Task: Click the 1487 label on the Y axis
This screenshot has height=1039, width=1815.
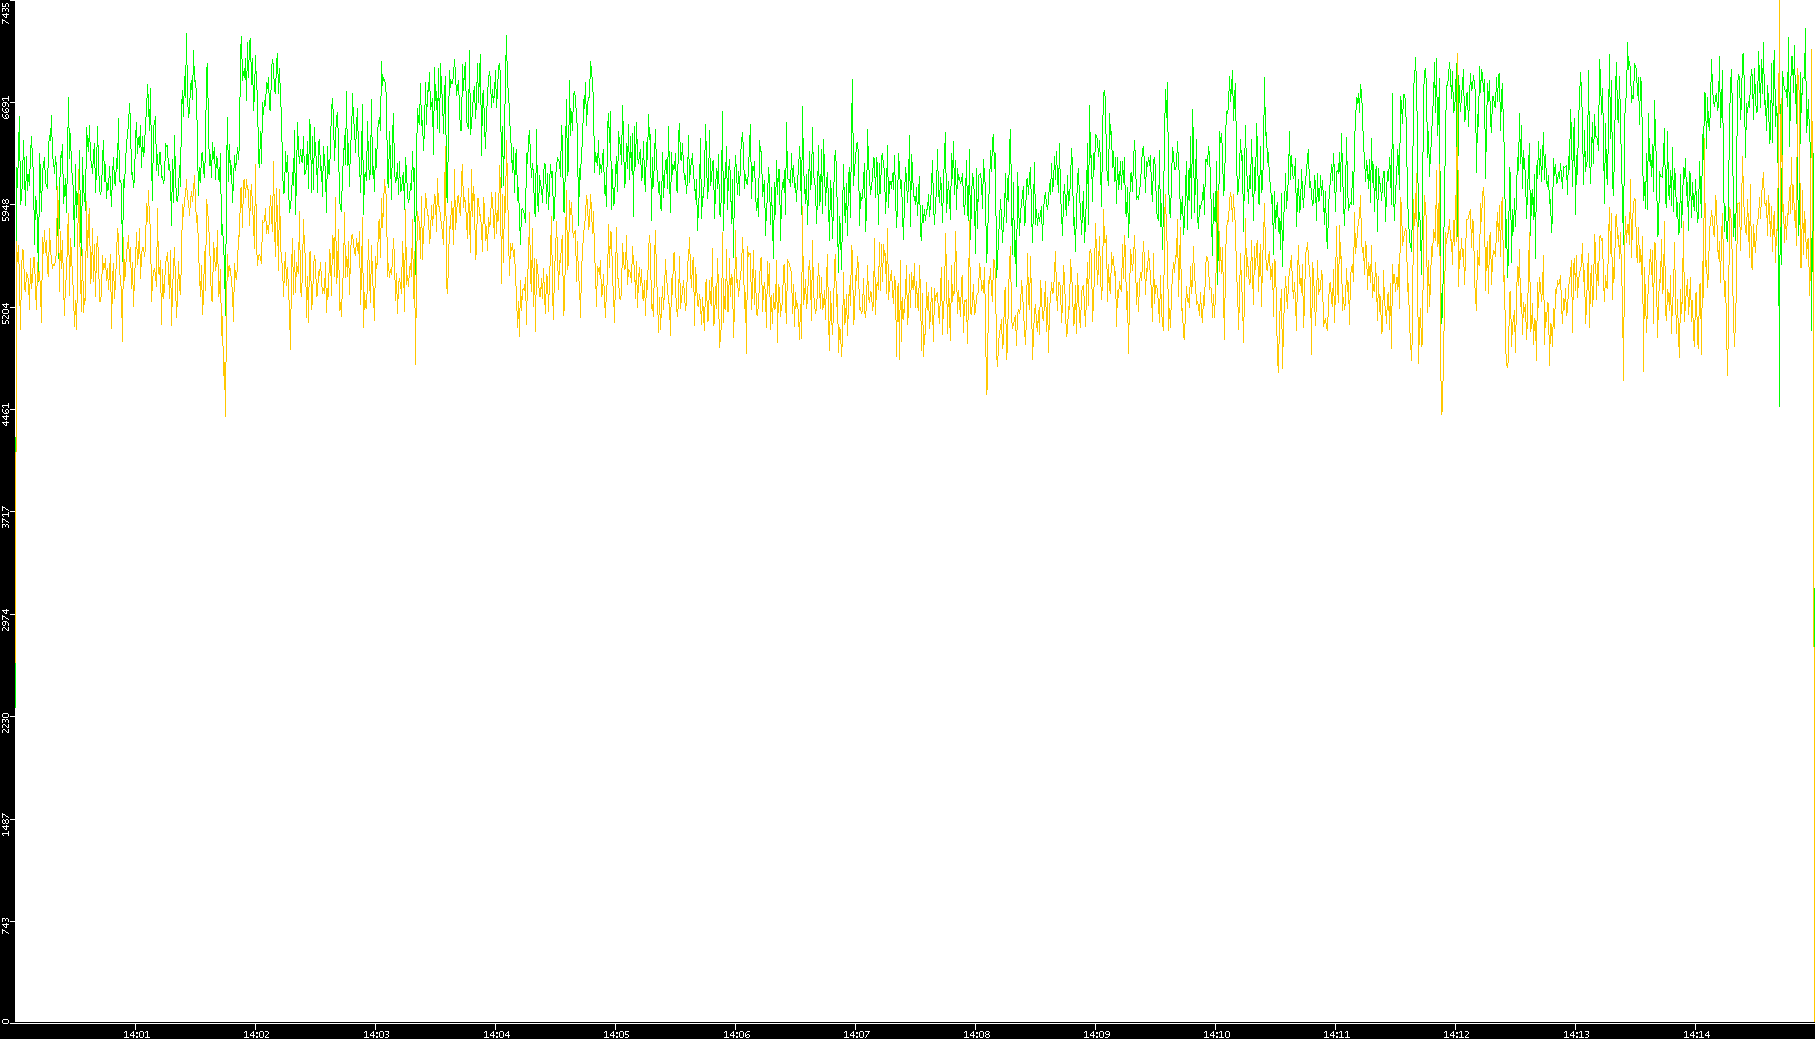Action: tap(6, 825)
